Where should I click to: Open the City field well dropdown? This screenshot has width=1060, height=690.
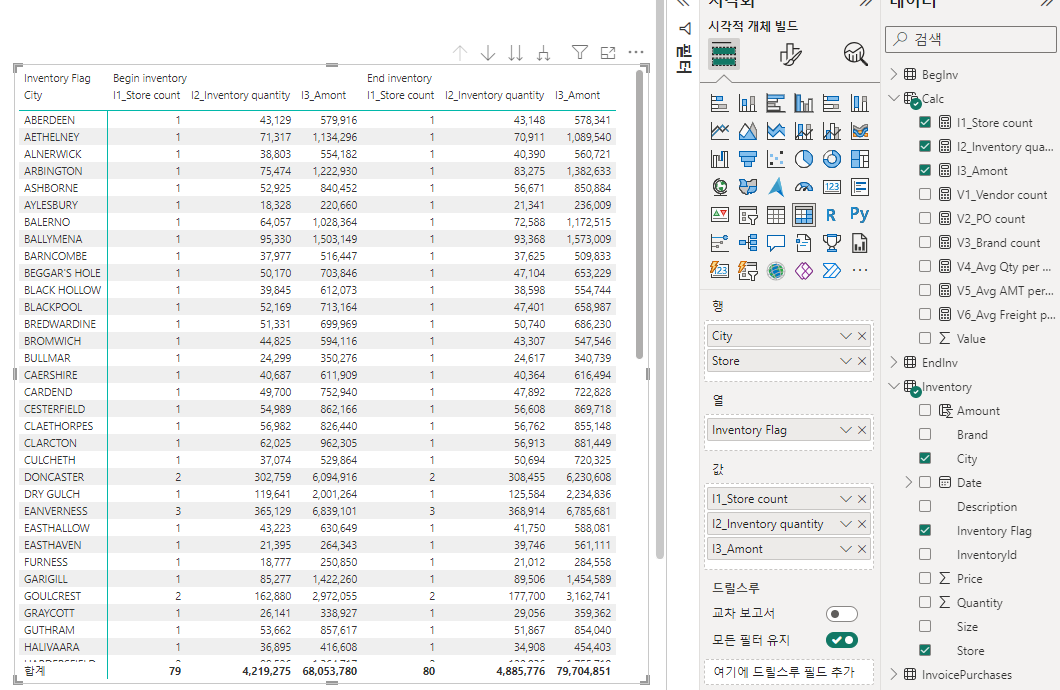point(846,336)
